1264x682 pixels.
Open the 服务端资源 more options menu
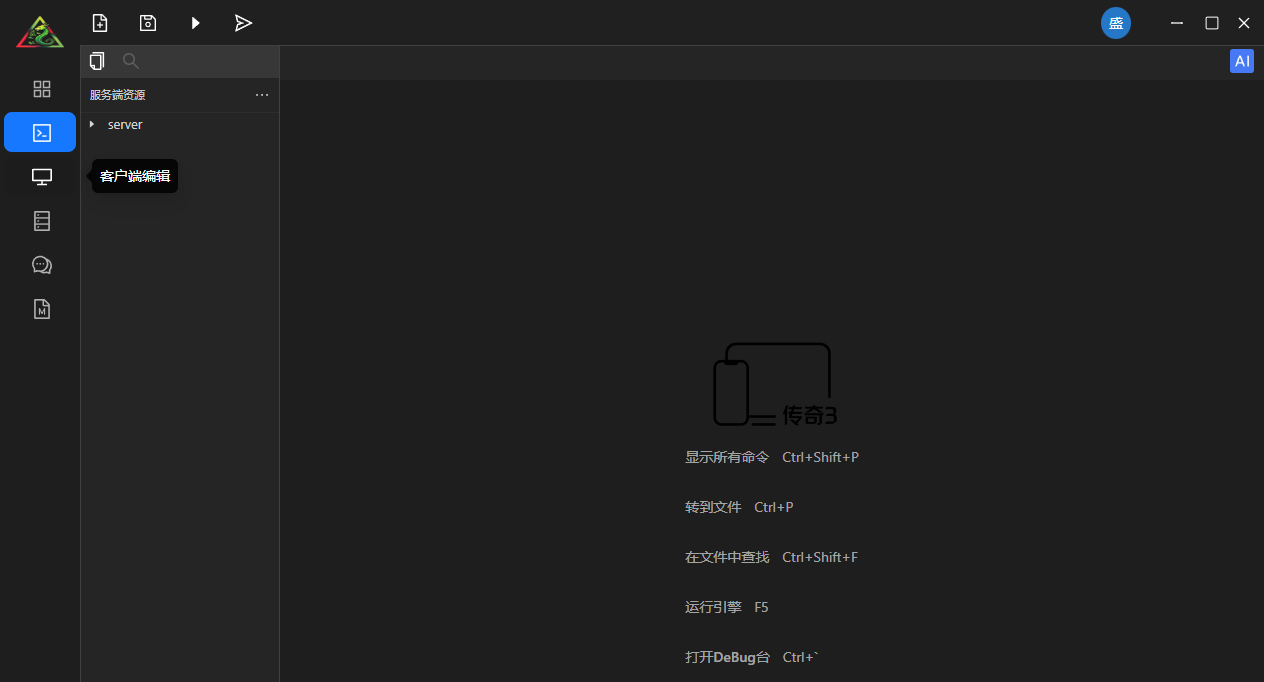[x=262, y=95]
